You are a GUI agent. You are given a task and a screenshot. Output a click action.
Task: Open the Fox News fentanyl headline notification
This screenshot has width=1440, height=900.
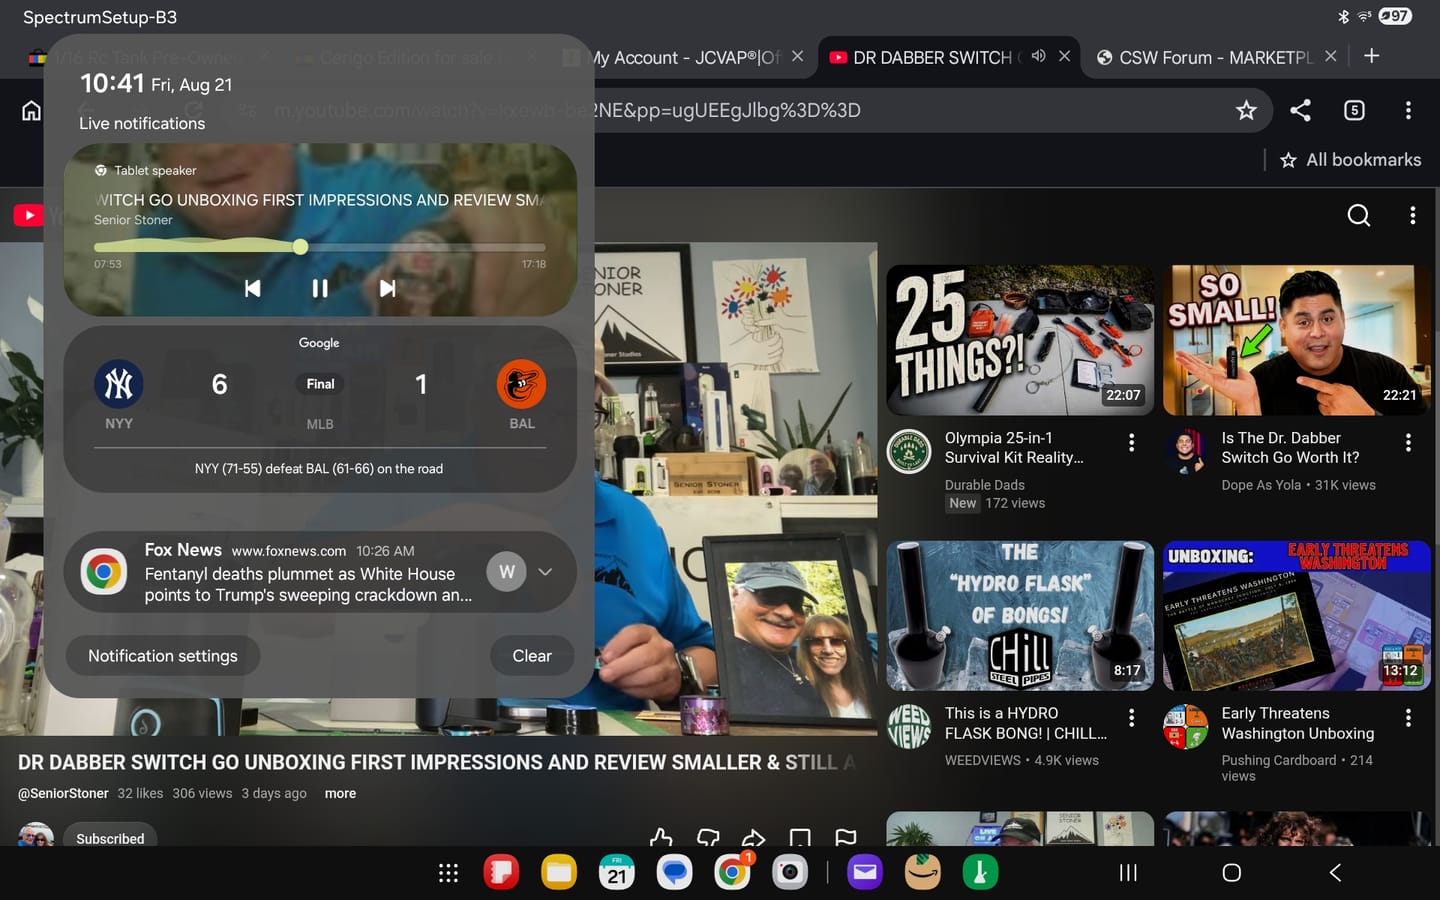coord(308,584)
